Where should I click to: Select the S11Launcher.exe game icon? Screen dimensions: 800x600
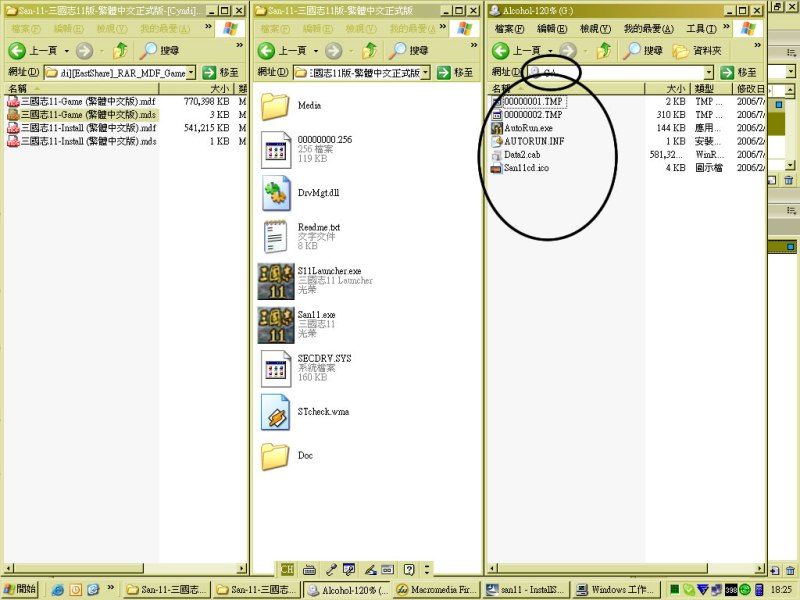(x=276, y=281)
